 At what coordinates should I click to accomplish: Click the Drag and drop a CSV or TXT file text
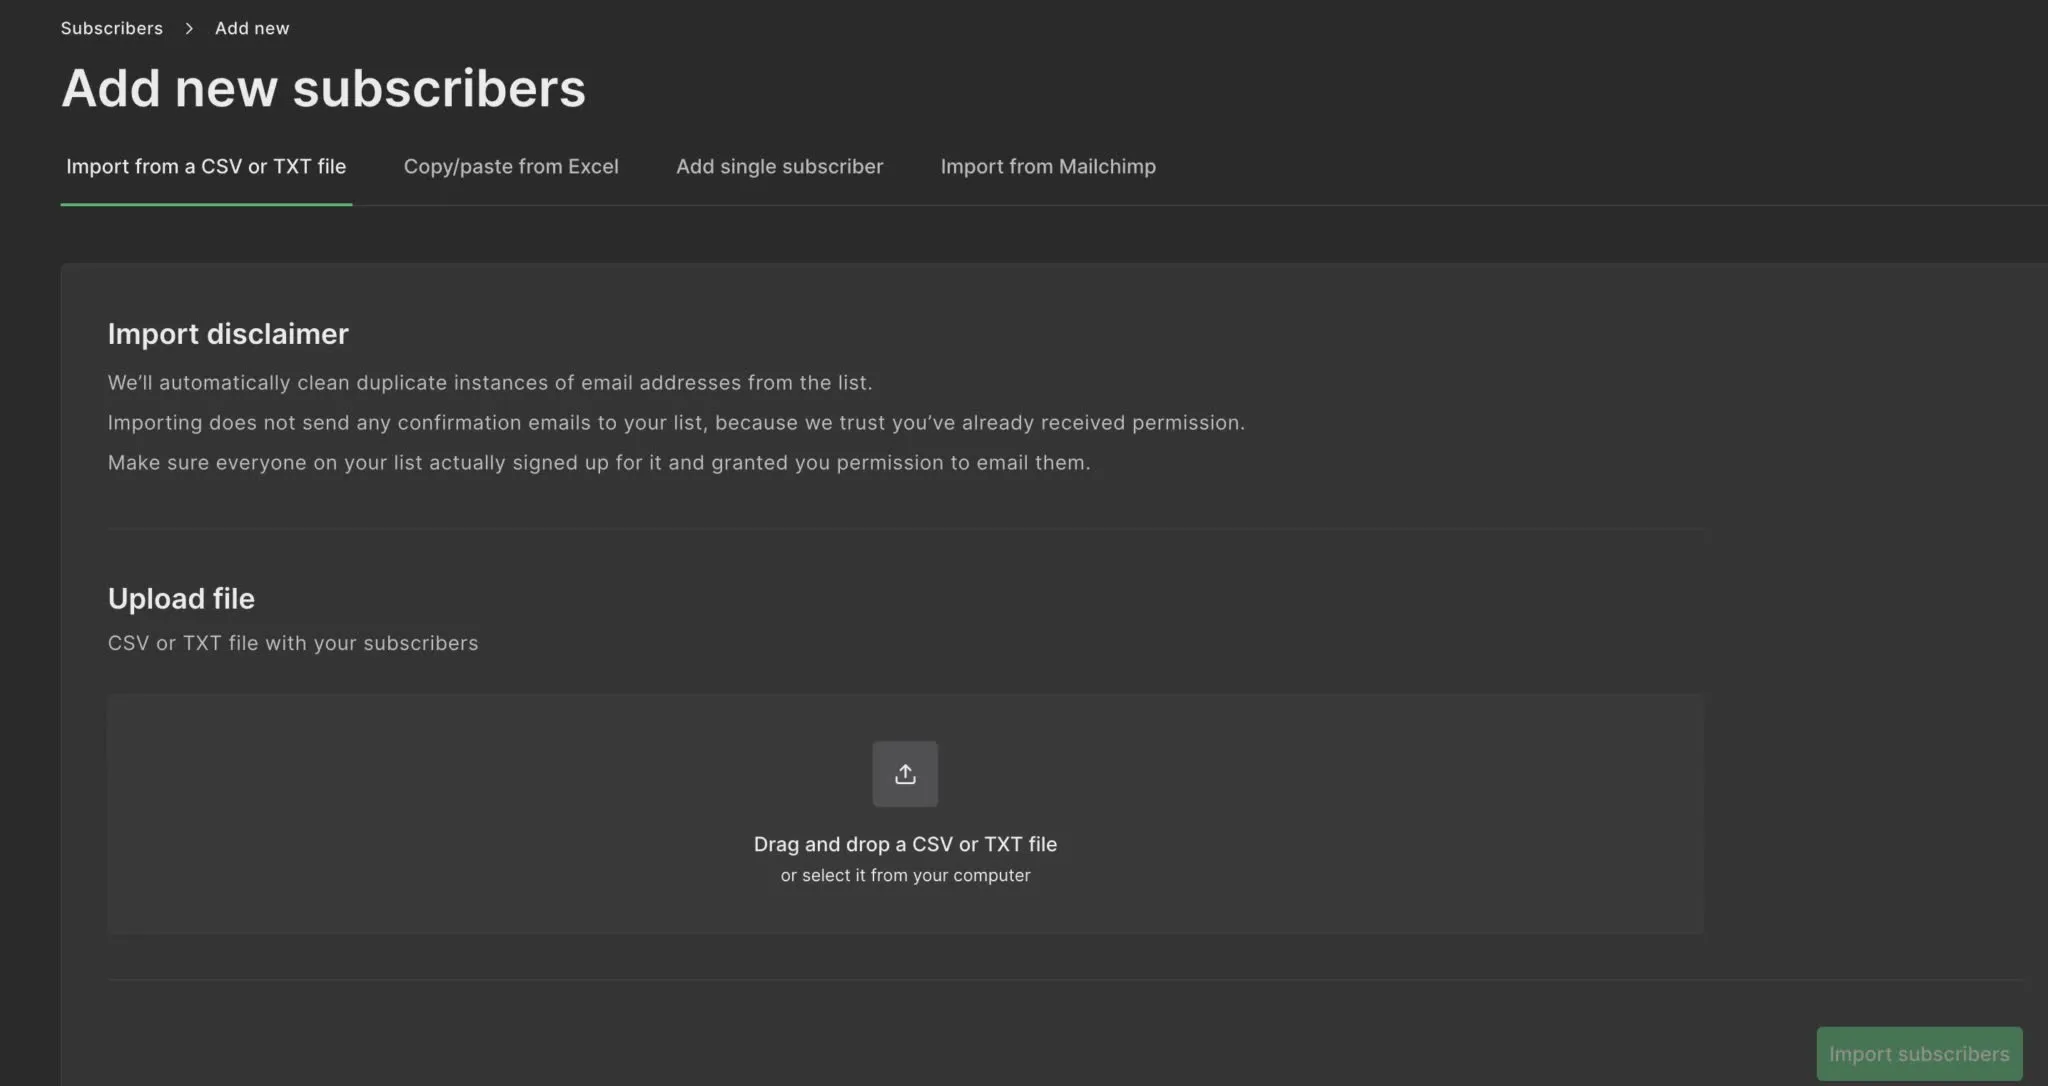(x=905, y=844)
